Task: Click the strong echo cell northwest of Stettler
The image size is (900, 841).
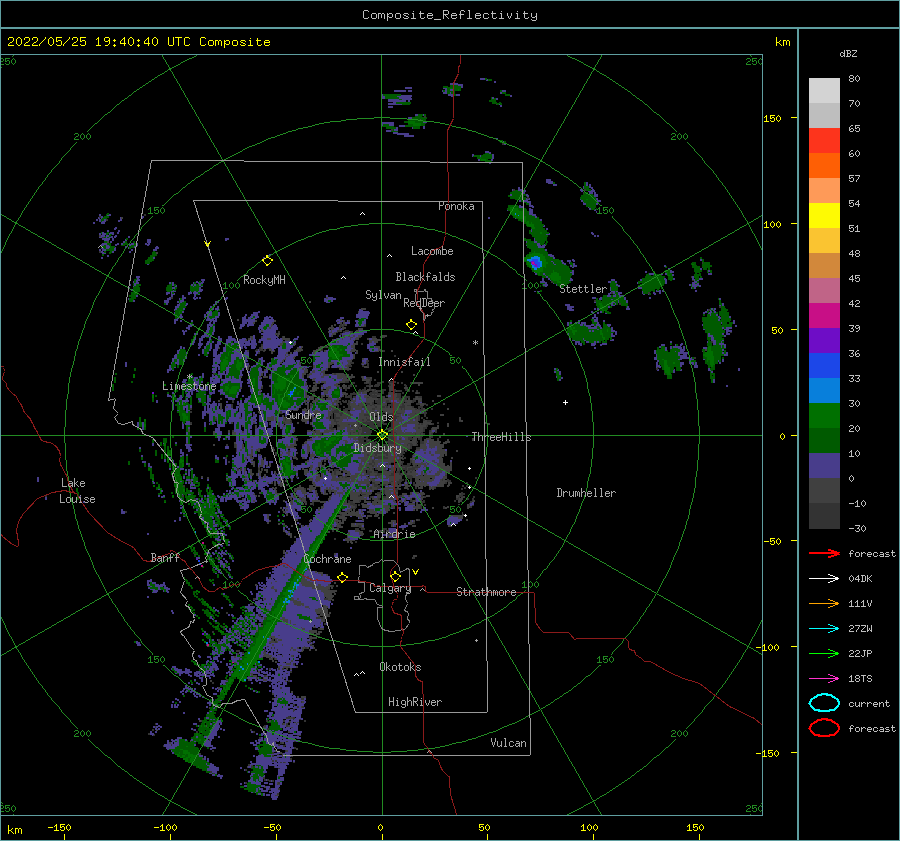Action: point(536,263)
